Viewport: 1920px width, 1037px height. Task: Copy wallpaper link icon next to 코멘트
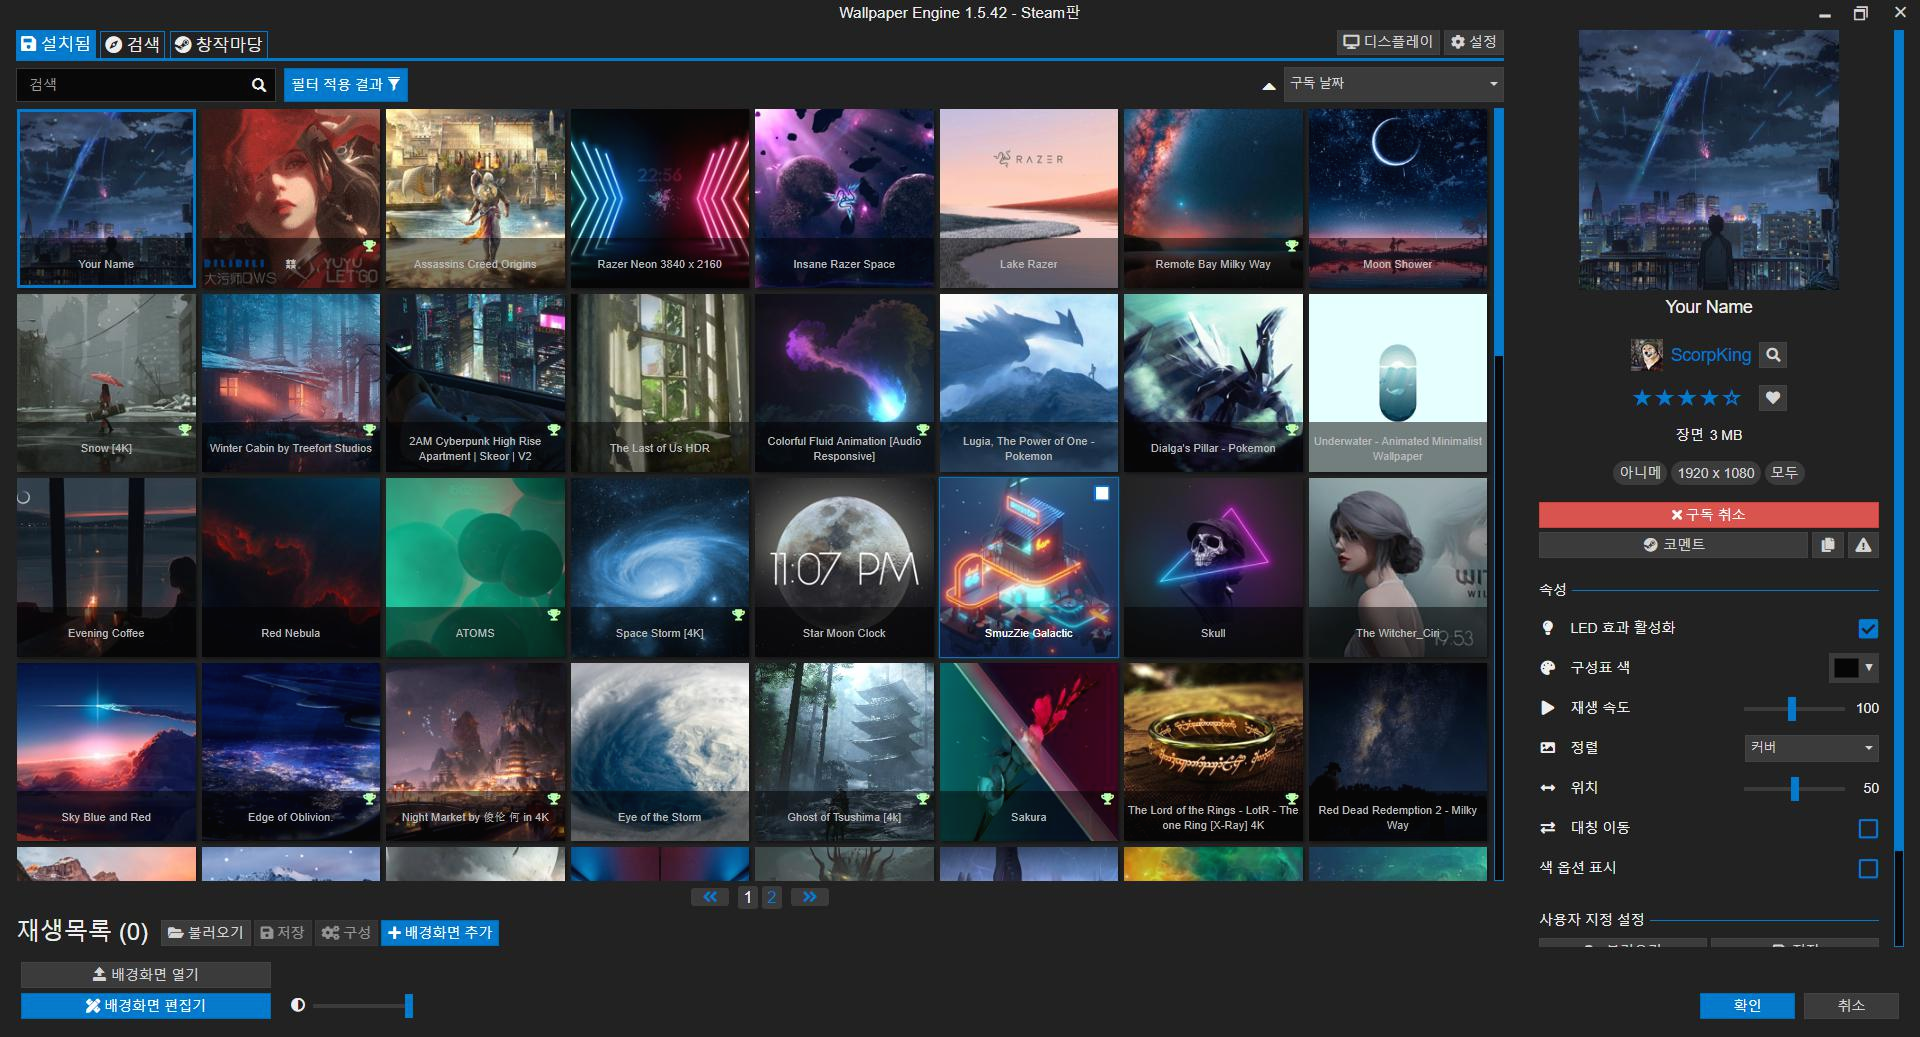tap(1828, 545)
